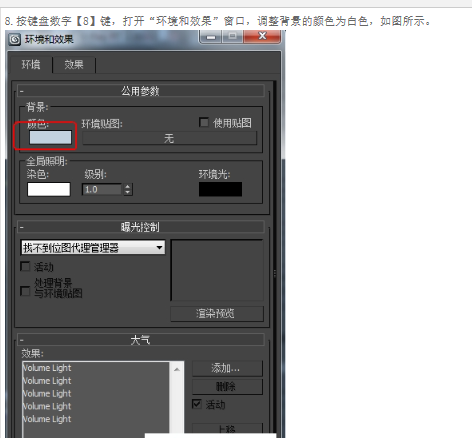472x438 pixels.
Task: Collapse the 公用参数 rollout
Action: tap(140, 91)
